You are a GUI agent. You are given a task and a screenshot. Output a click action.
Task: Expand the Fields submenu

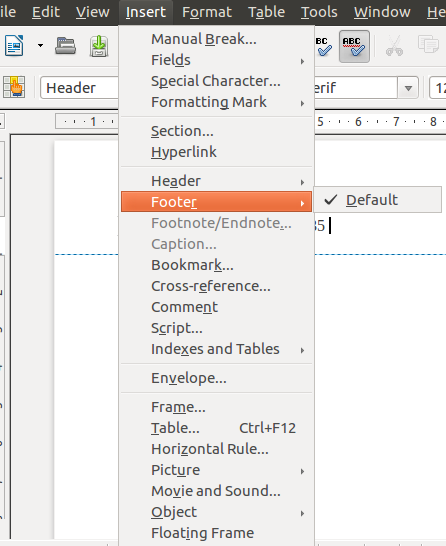tap(216, 60)
